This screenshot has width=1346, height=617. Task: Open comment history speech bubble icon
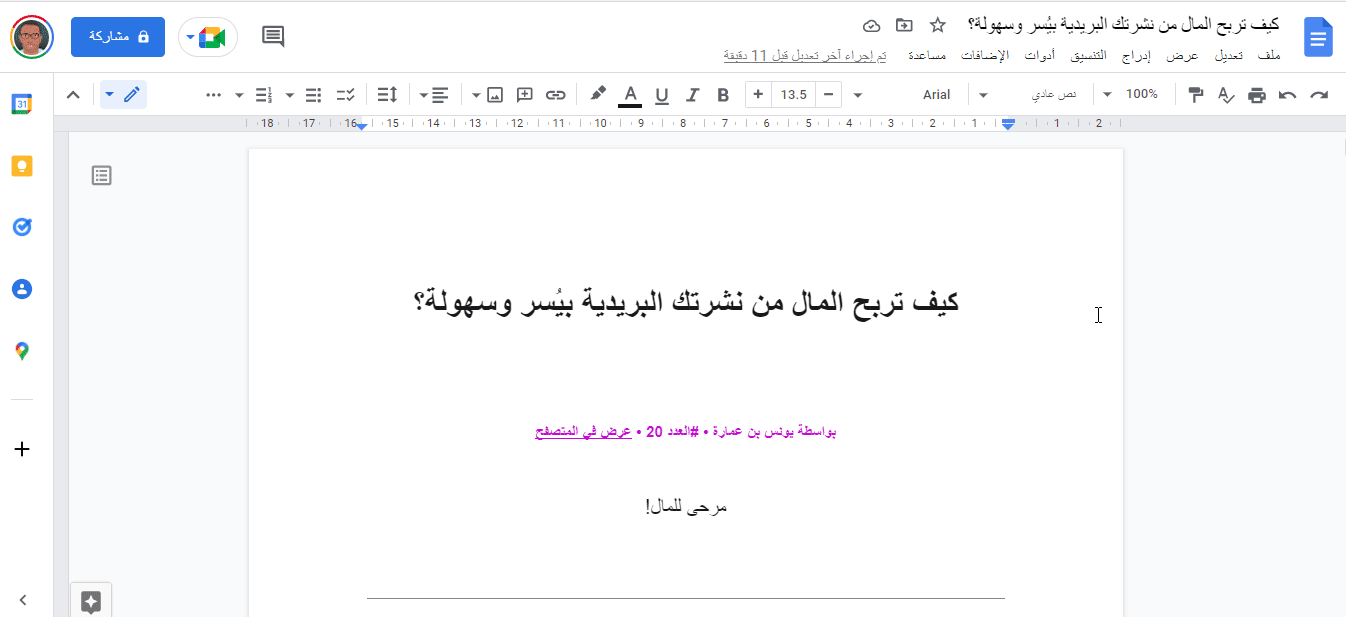click(x=273, y=37)
